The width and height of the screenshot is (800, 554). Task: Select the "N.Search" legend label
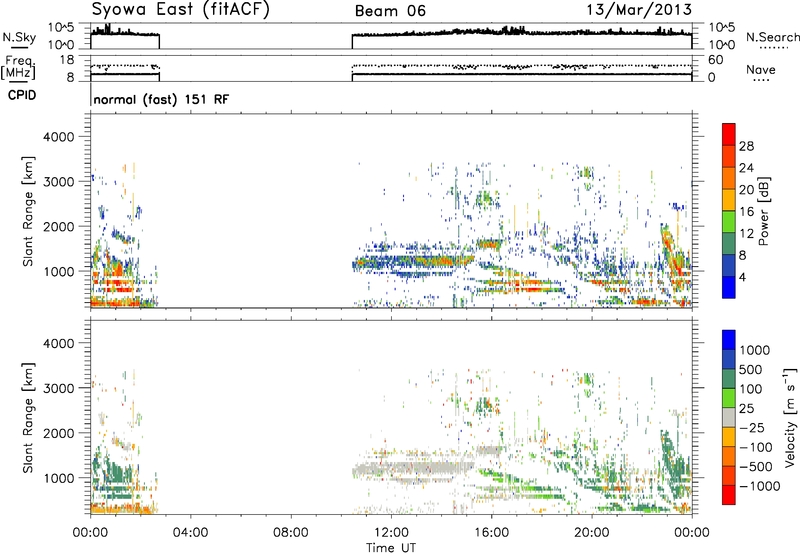772,37
